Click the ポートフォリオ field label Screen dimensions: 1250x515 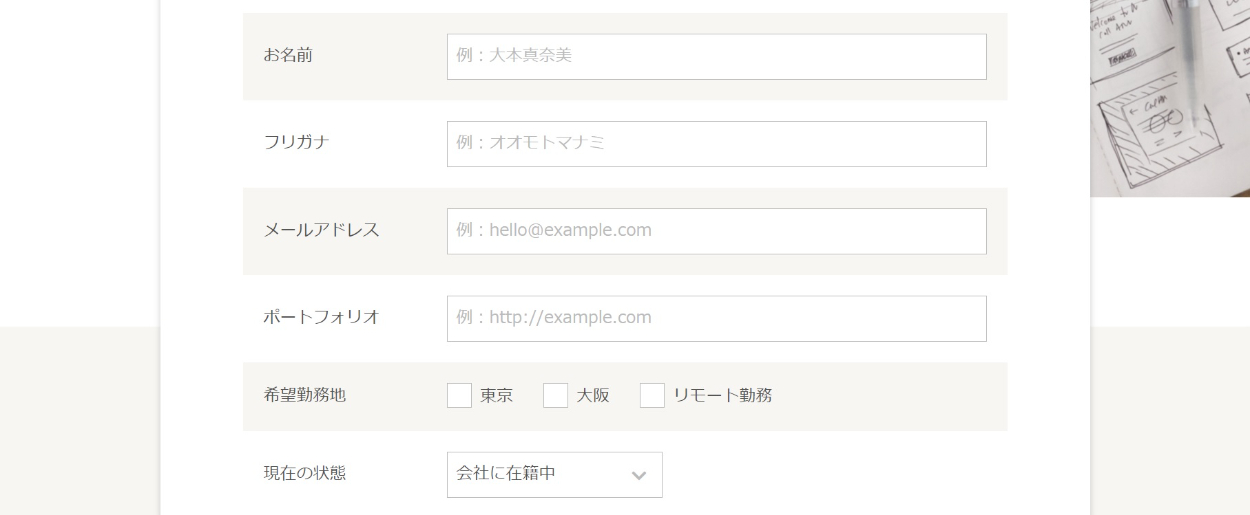[x=322, y=317]
